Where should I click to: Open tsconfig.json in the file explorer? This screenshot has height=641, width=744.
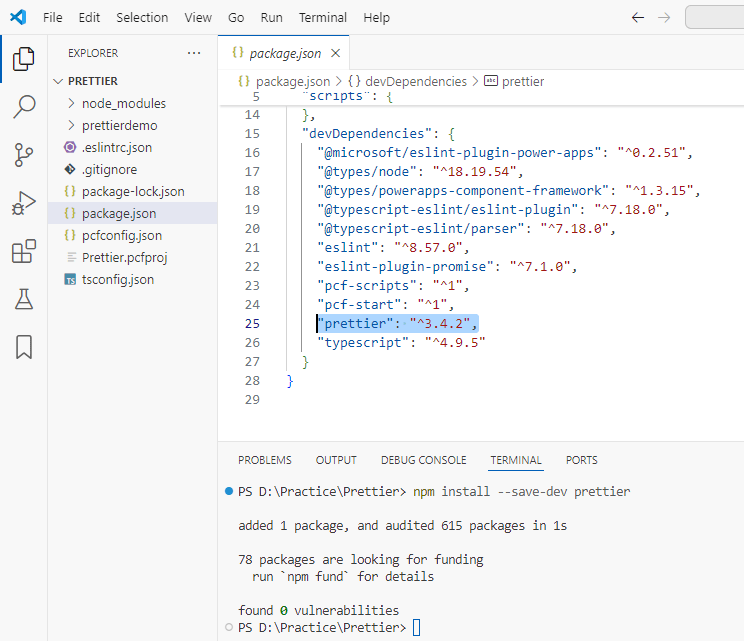pyautogui.click(x=118, y=279)
